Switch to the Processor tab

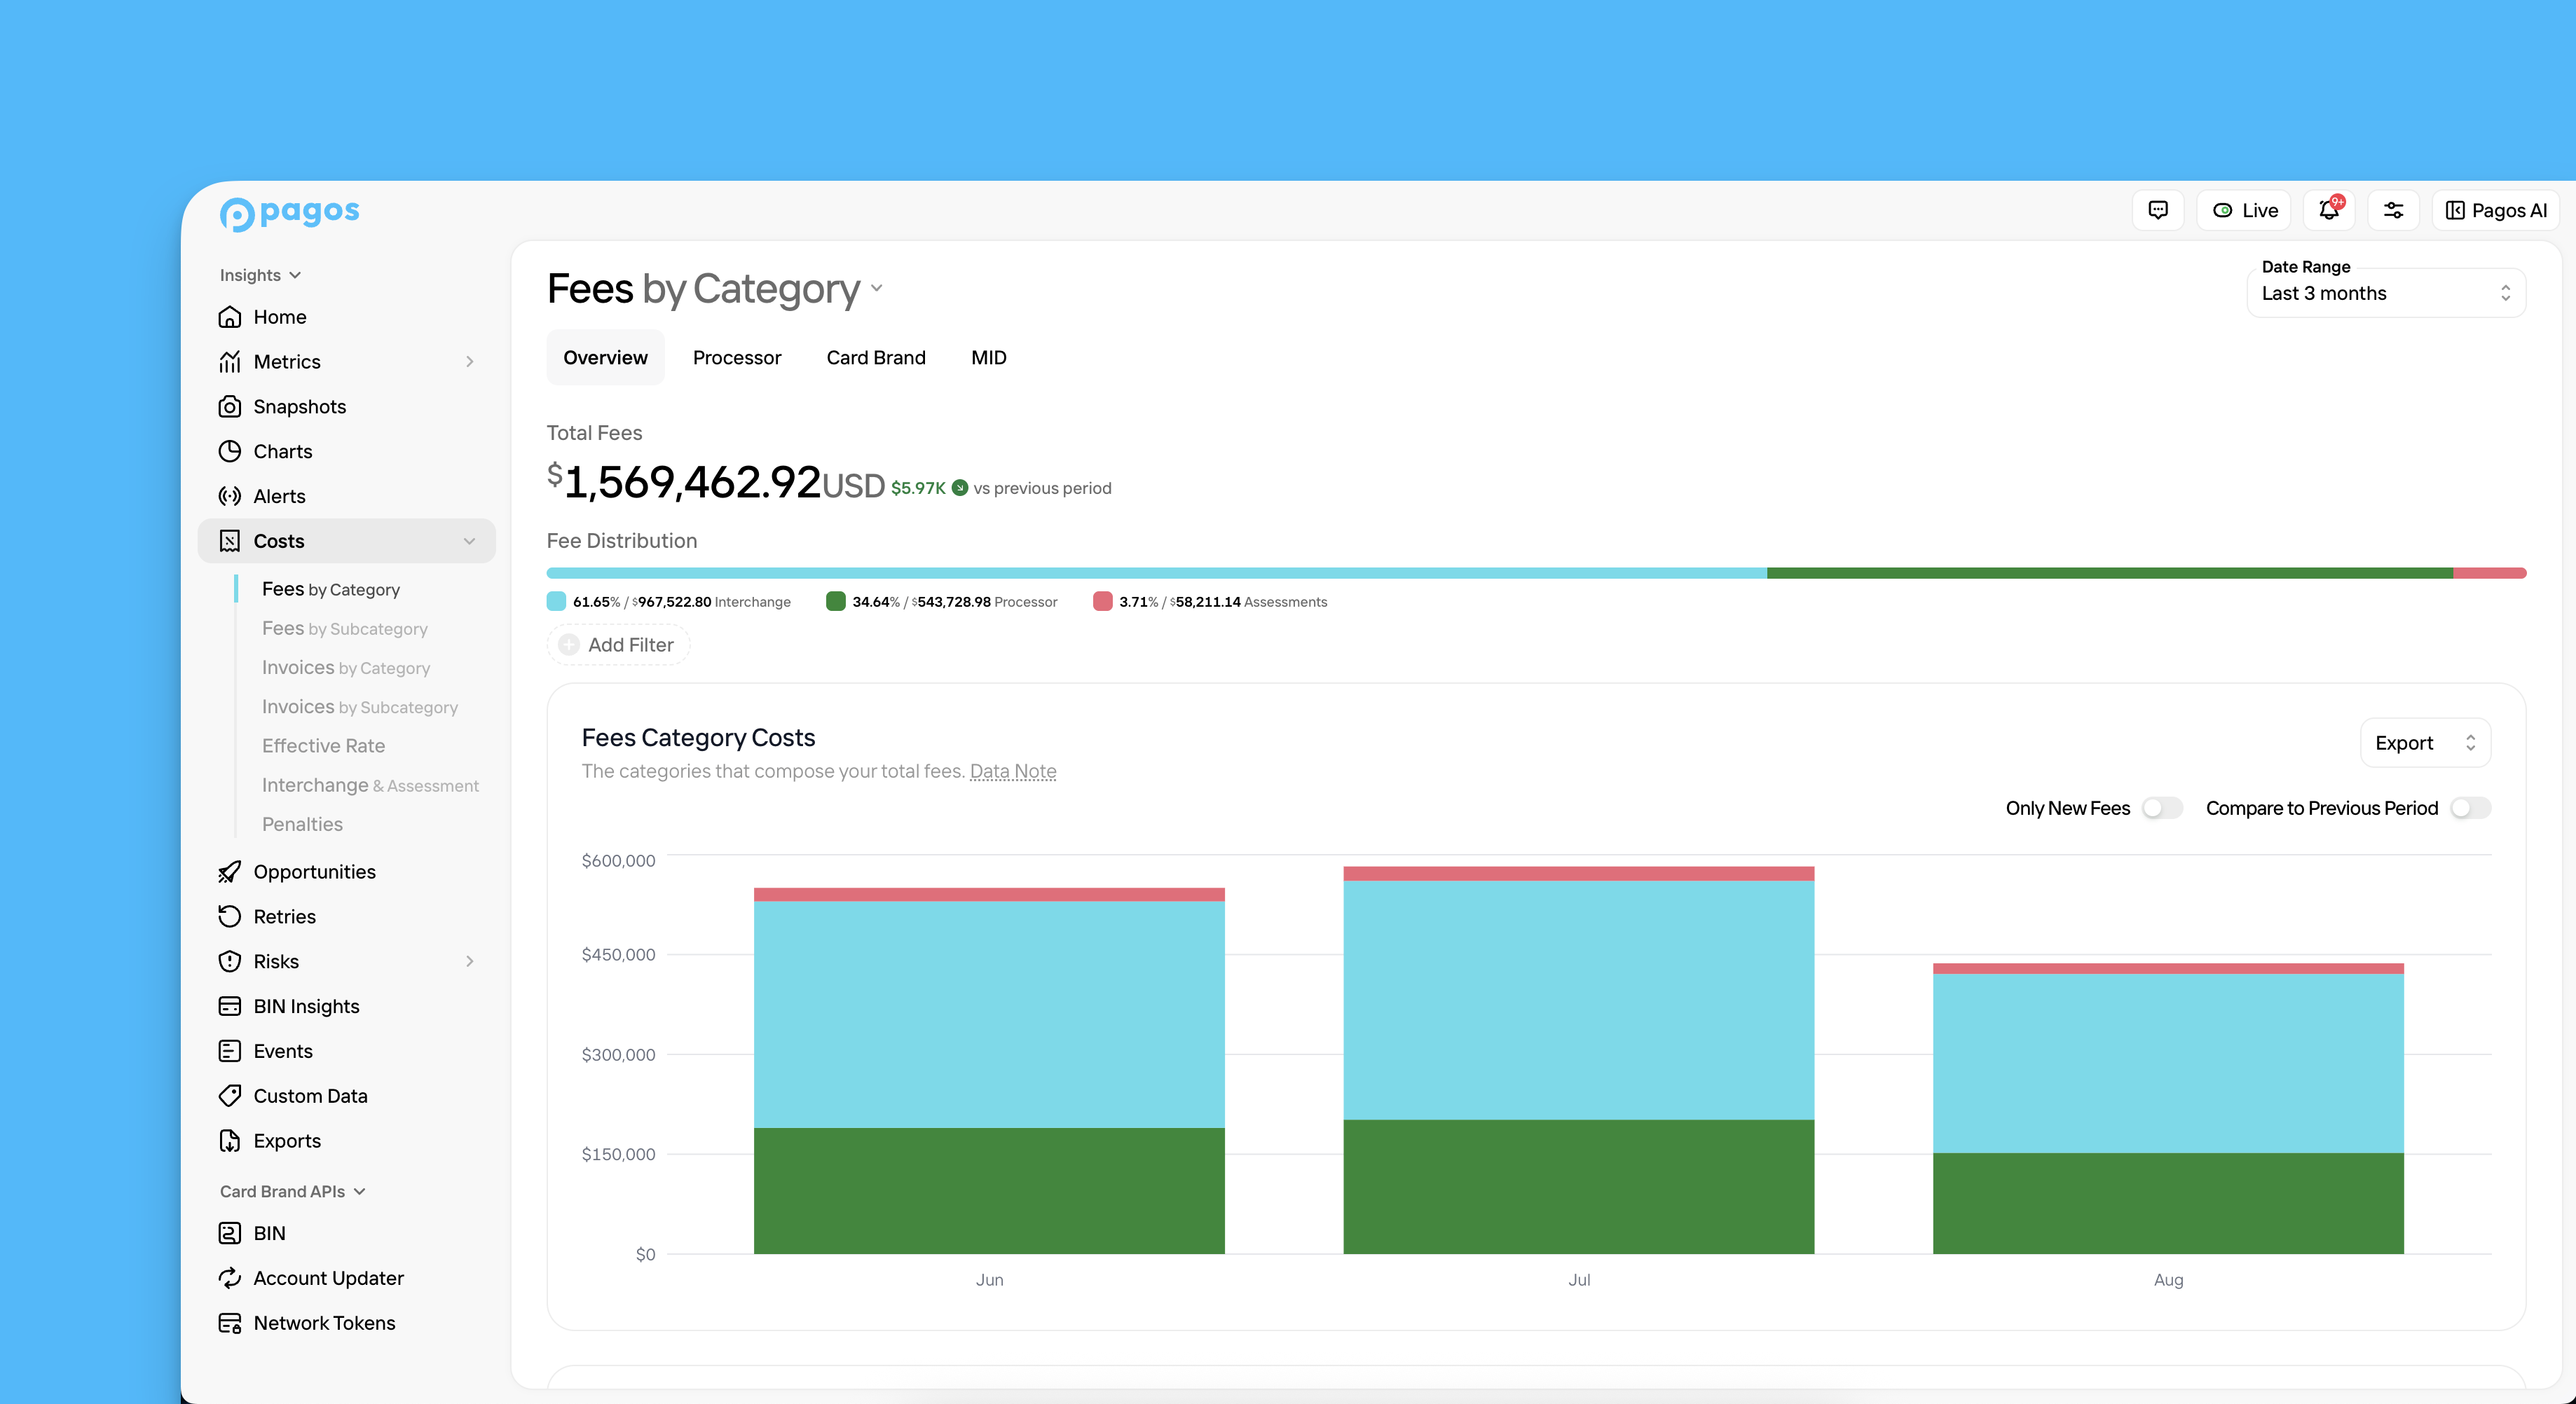pos(737,357)
